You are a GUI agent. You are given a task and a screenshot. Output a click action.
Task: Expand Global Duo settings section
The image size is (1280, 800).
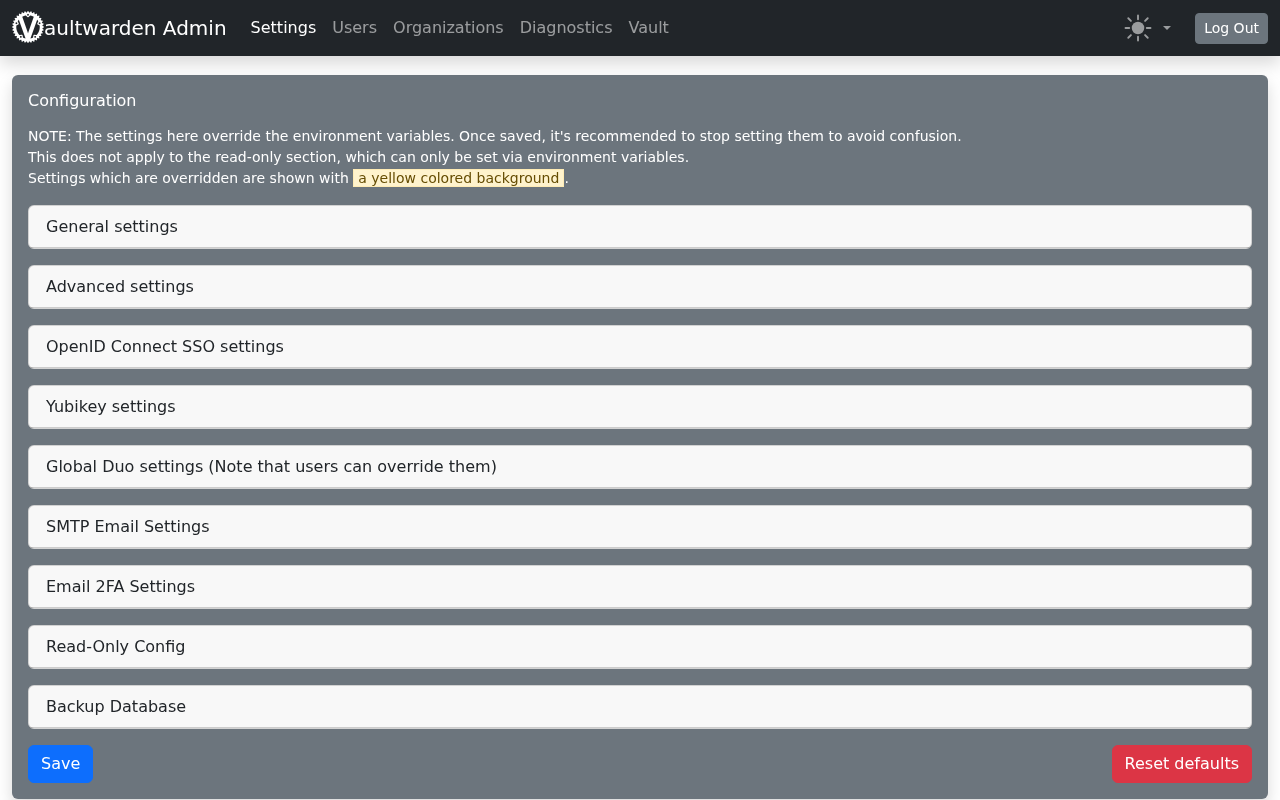(640, 467)
